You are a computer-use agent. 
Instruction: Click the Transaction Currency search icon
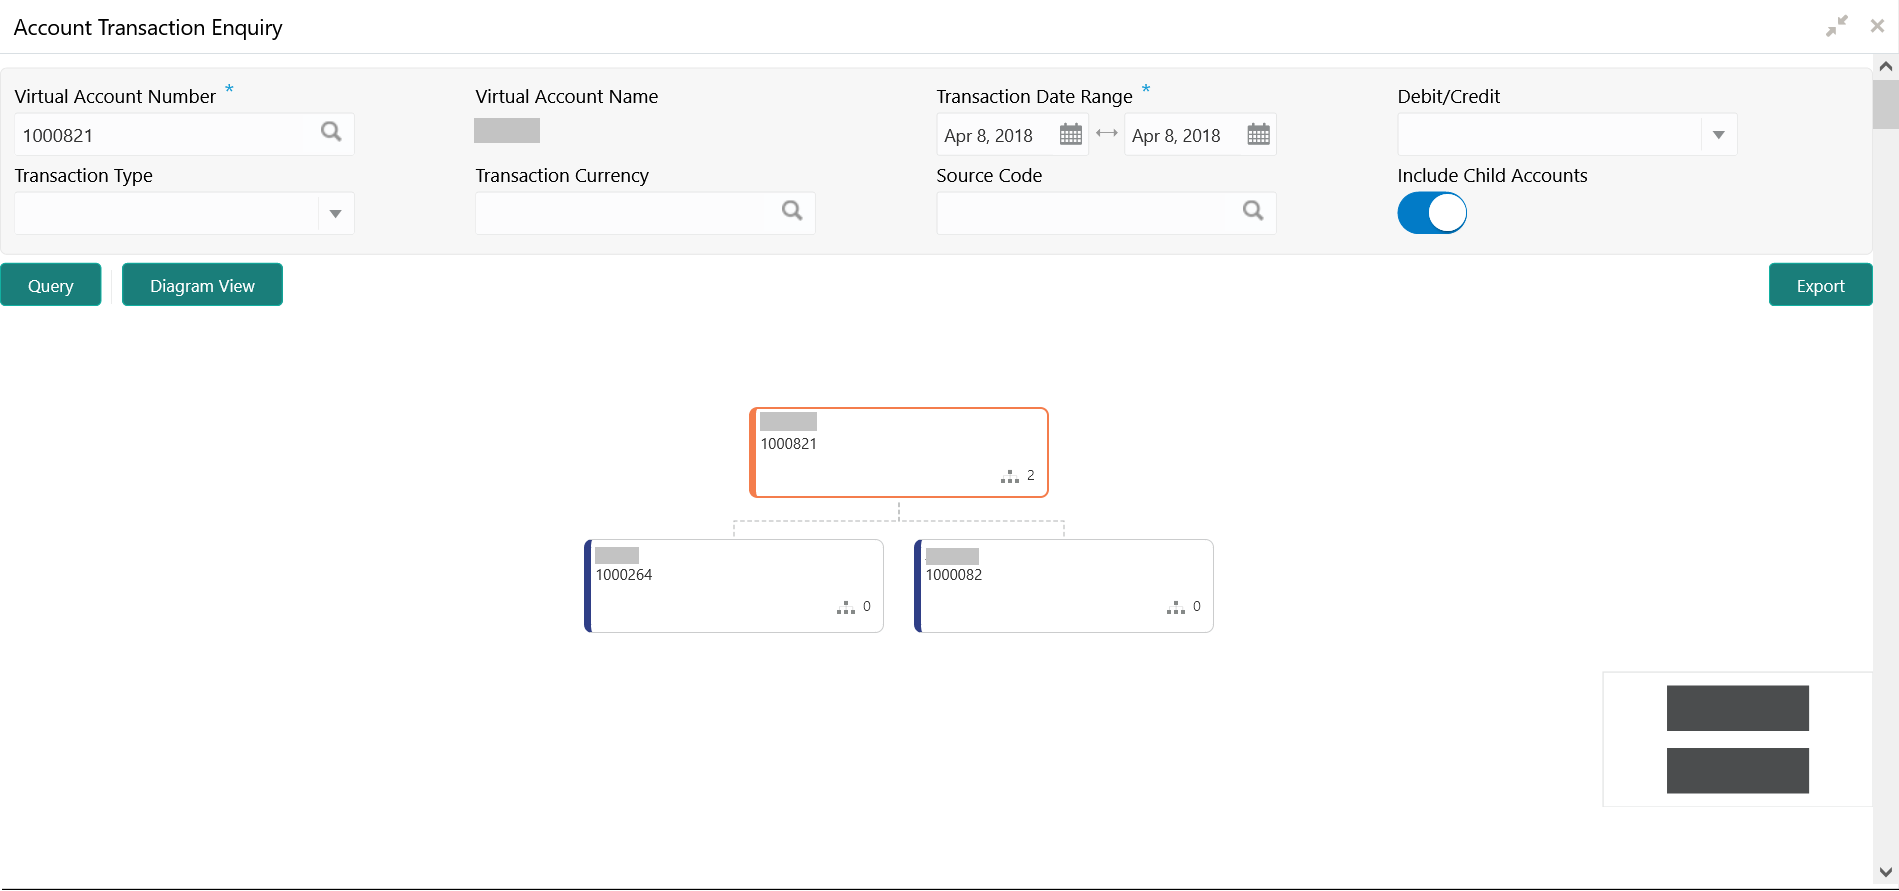pyautogui.click(x=792, y=211)
